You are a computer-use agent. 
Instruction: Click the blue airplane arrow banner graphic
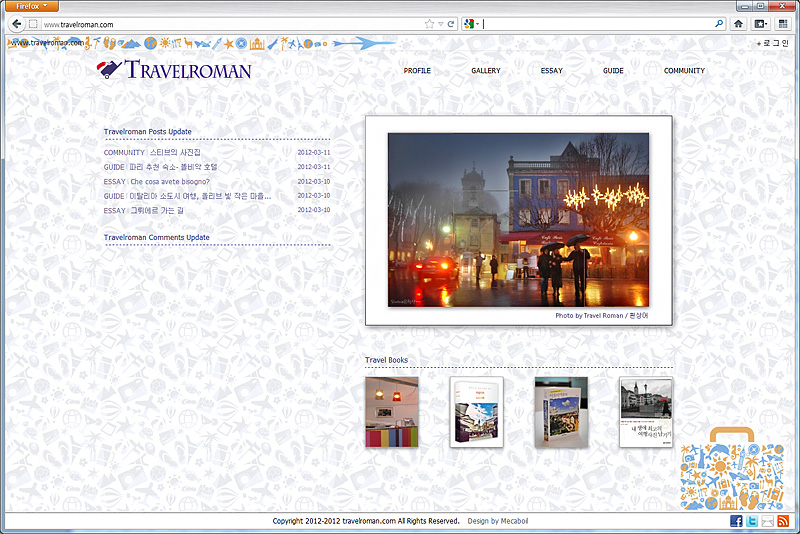pyautogui.click(x=364, y=43)
